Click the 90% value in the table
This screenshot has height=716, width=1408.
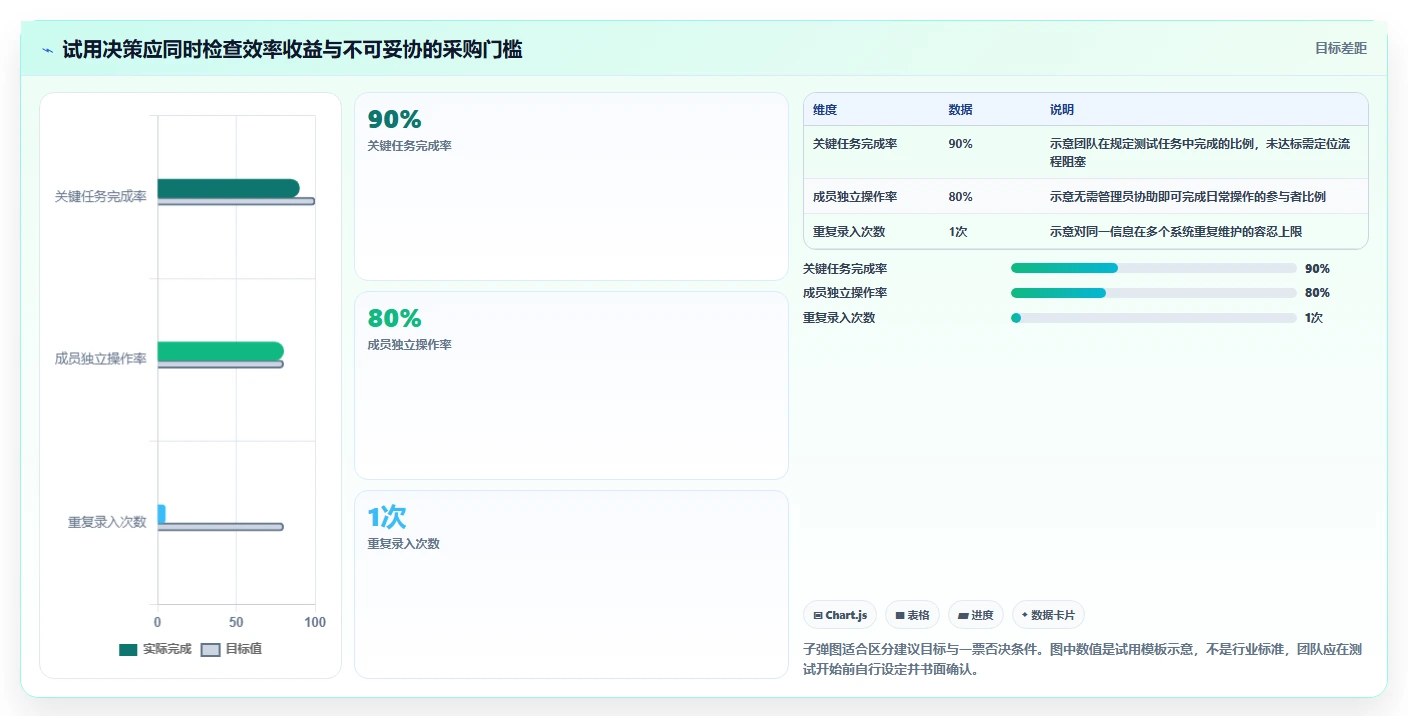click(x=960, y=144)
